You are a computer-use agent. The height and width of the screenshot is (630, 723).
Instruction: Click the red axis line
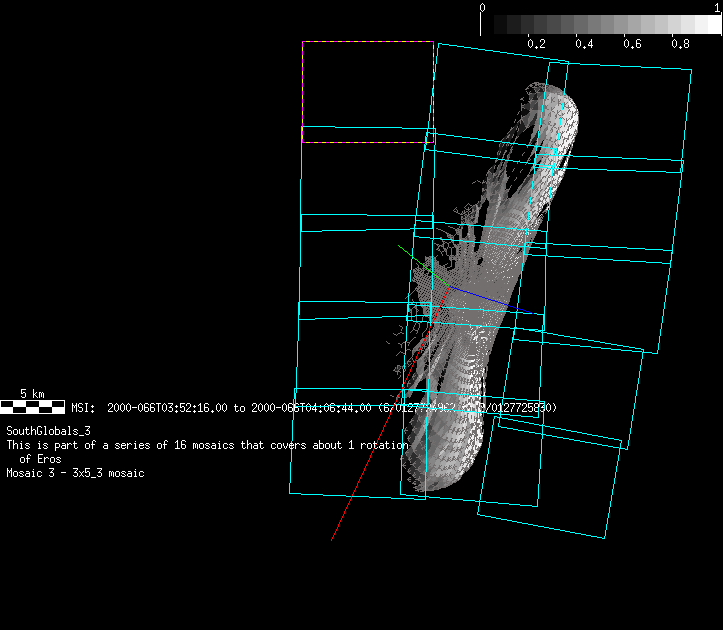coord(360,480)
